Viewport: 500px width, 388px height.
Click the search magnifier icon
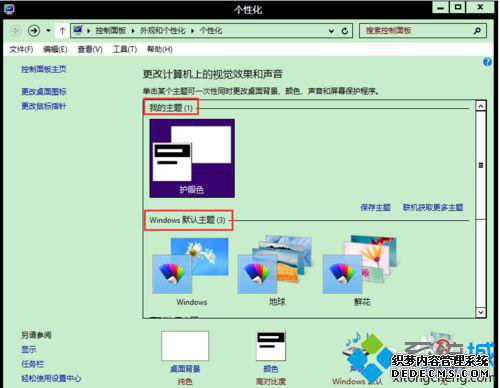(x=477, y=31)
